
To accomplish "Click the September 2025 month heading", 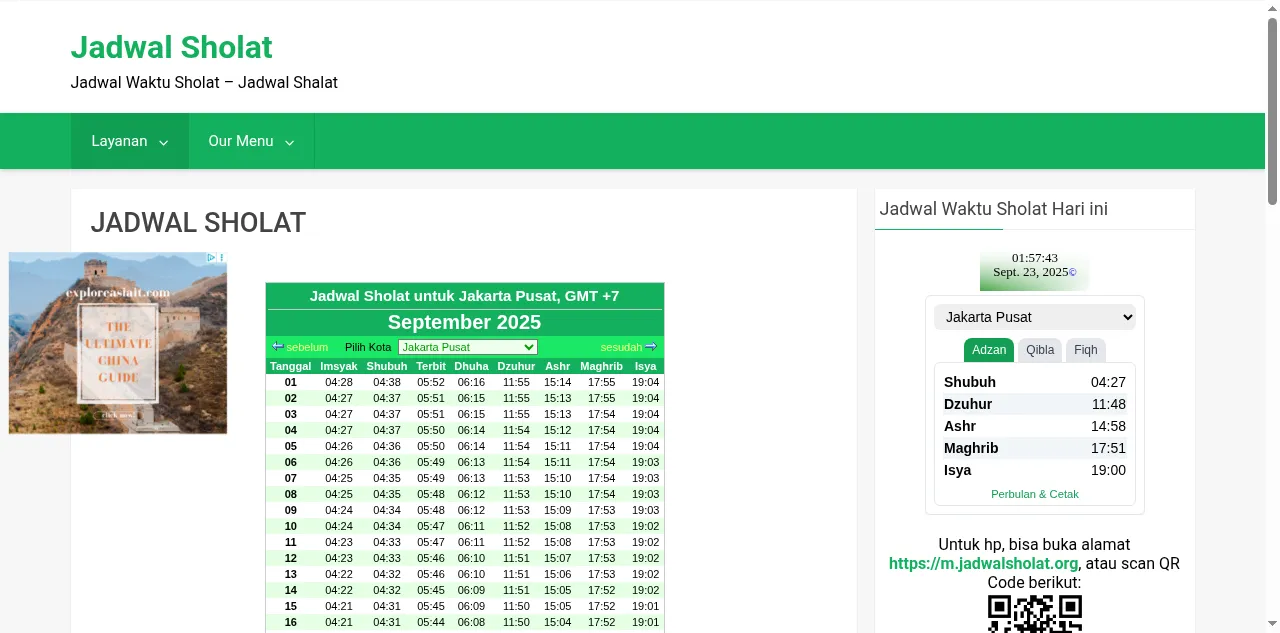I will click(x=464, y=322).
